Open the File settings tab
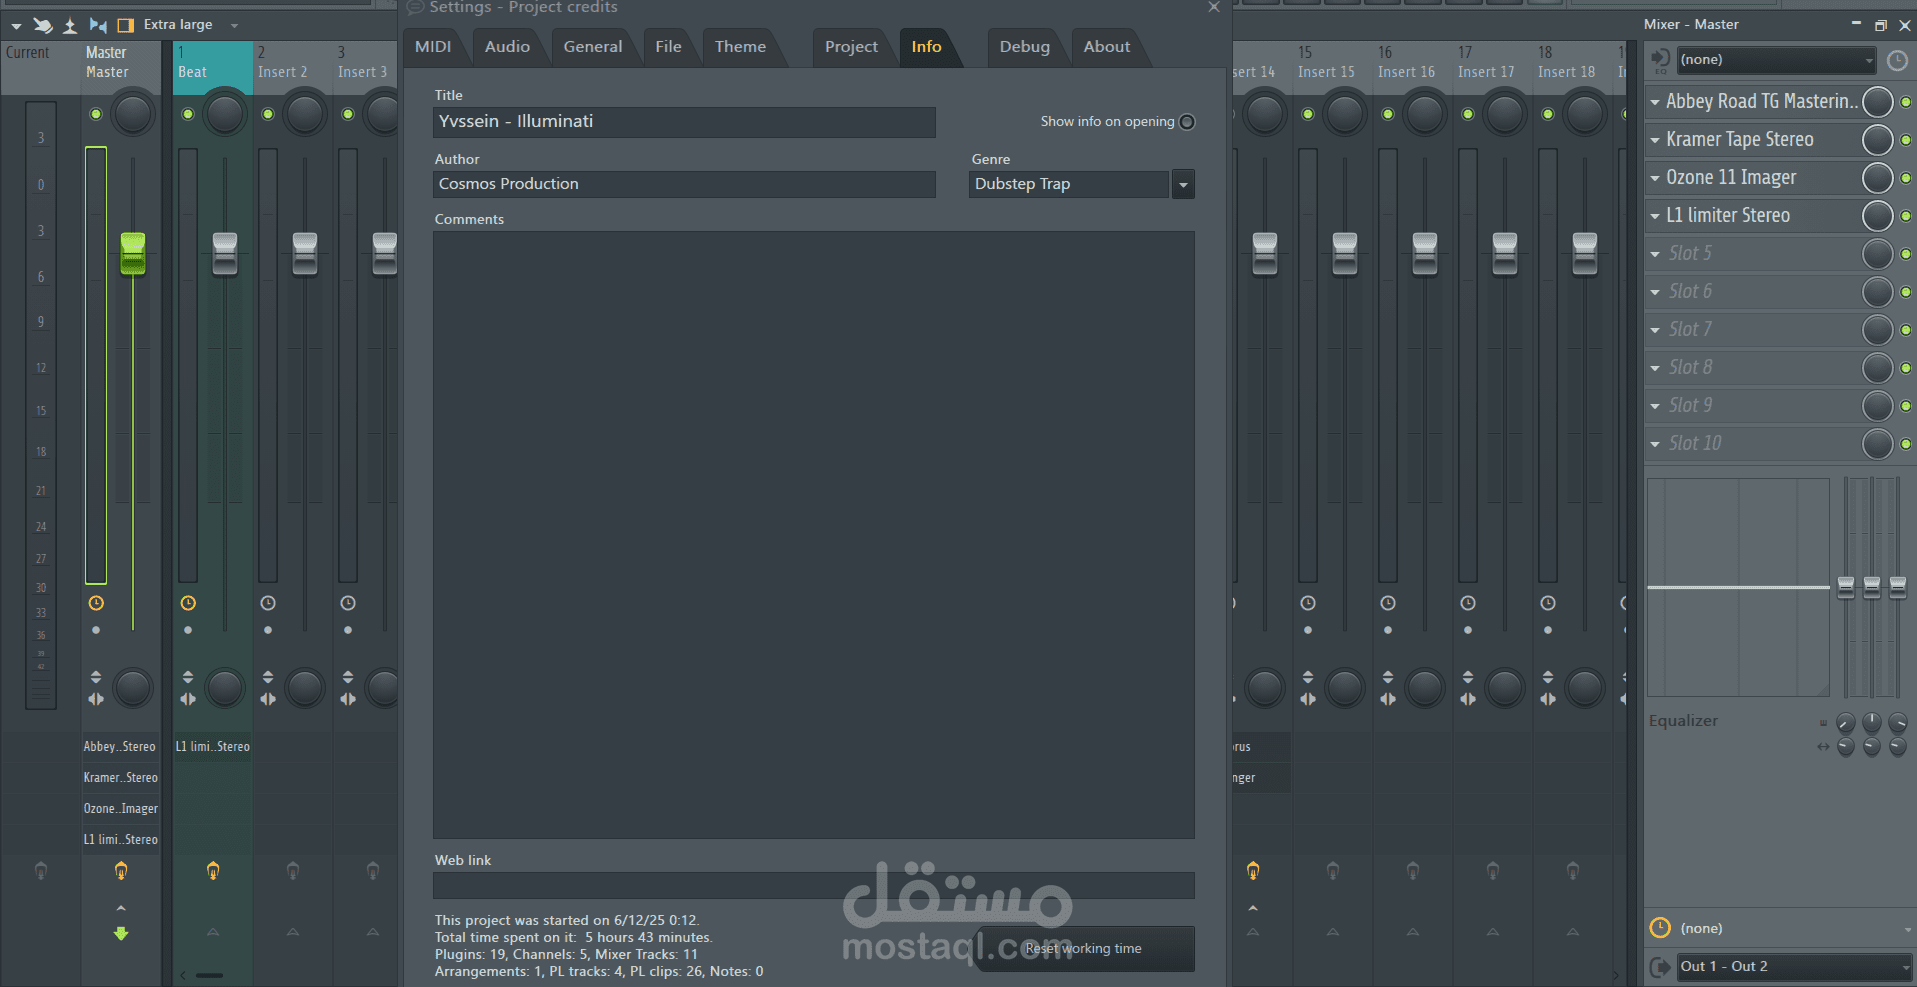Image resolution: width=1917 pixels, height=987 pixels. (668, 47)
